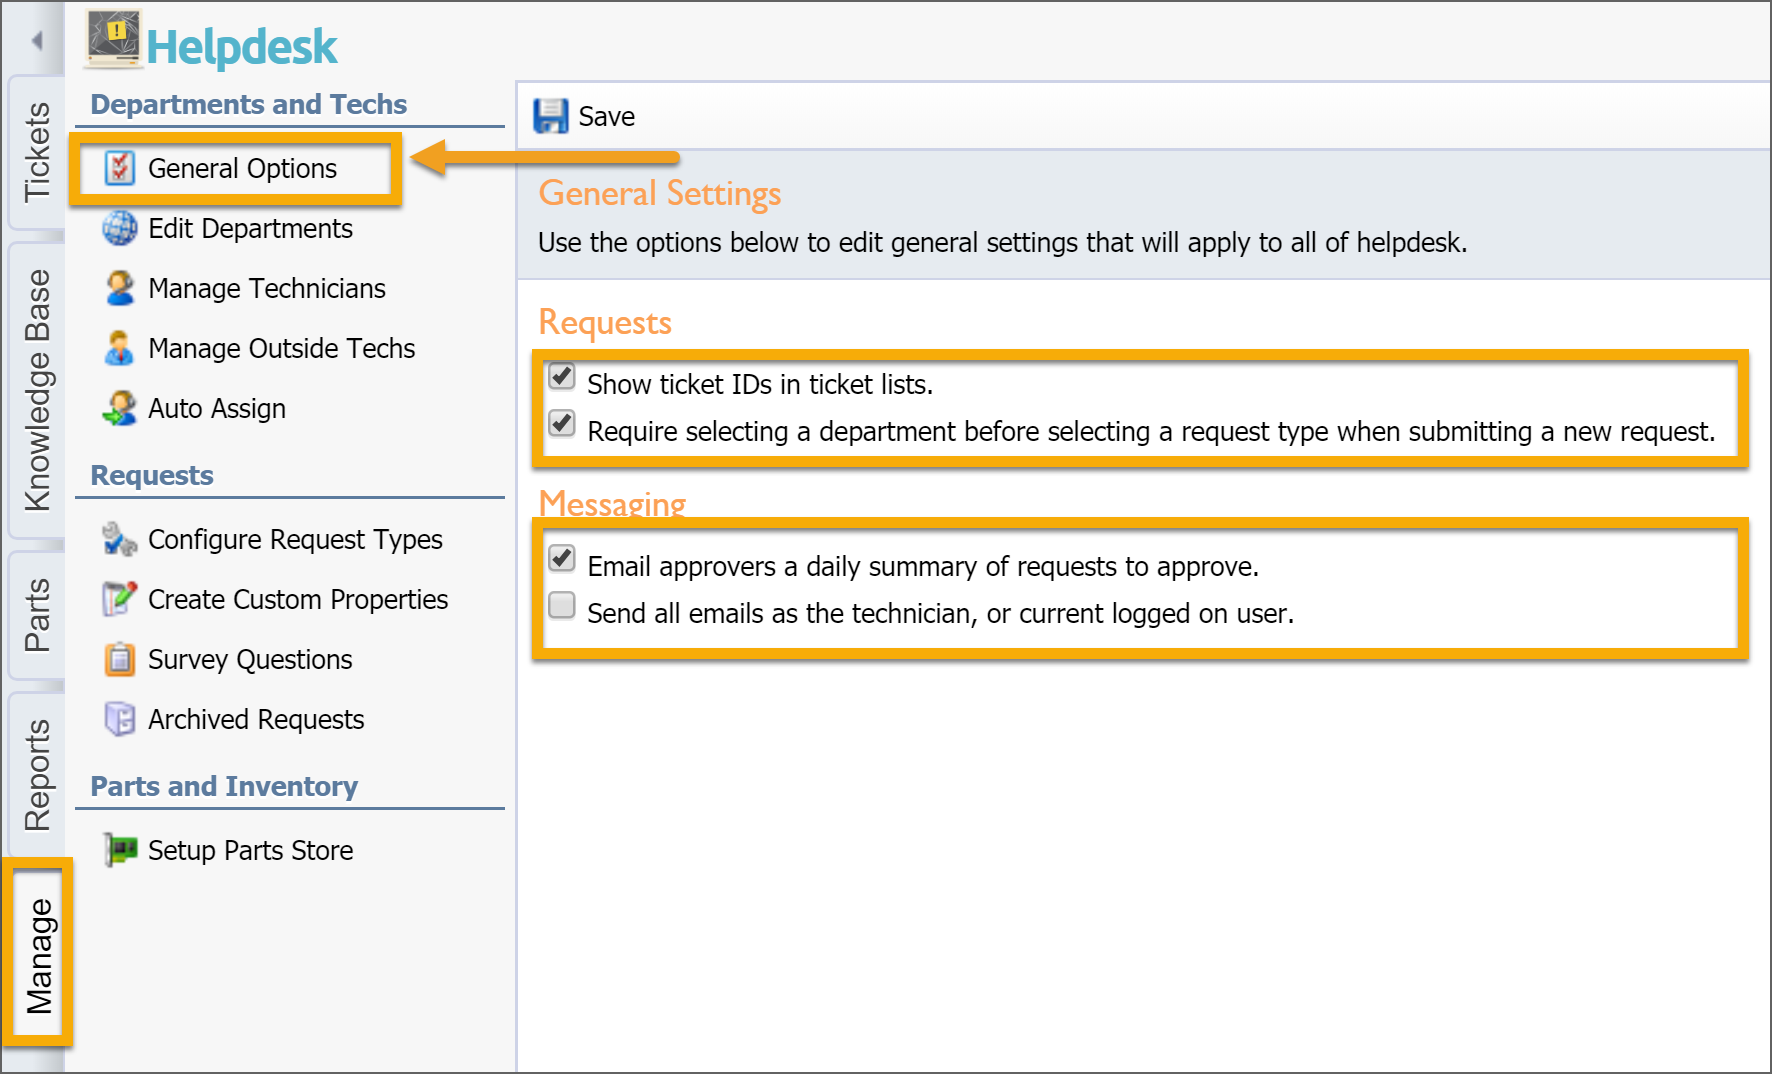Open Configure Request Types

[x=295, y=540]
